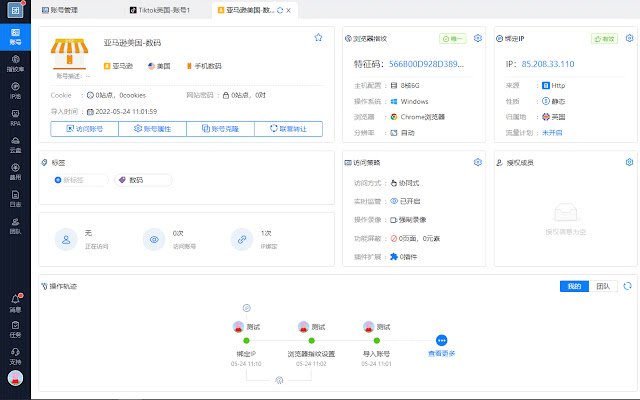Click the IP address 85.208.33.110

pyautogui.click(x=548, y=64)
